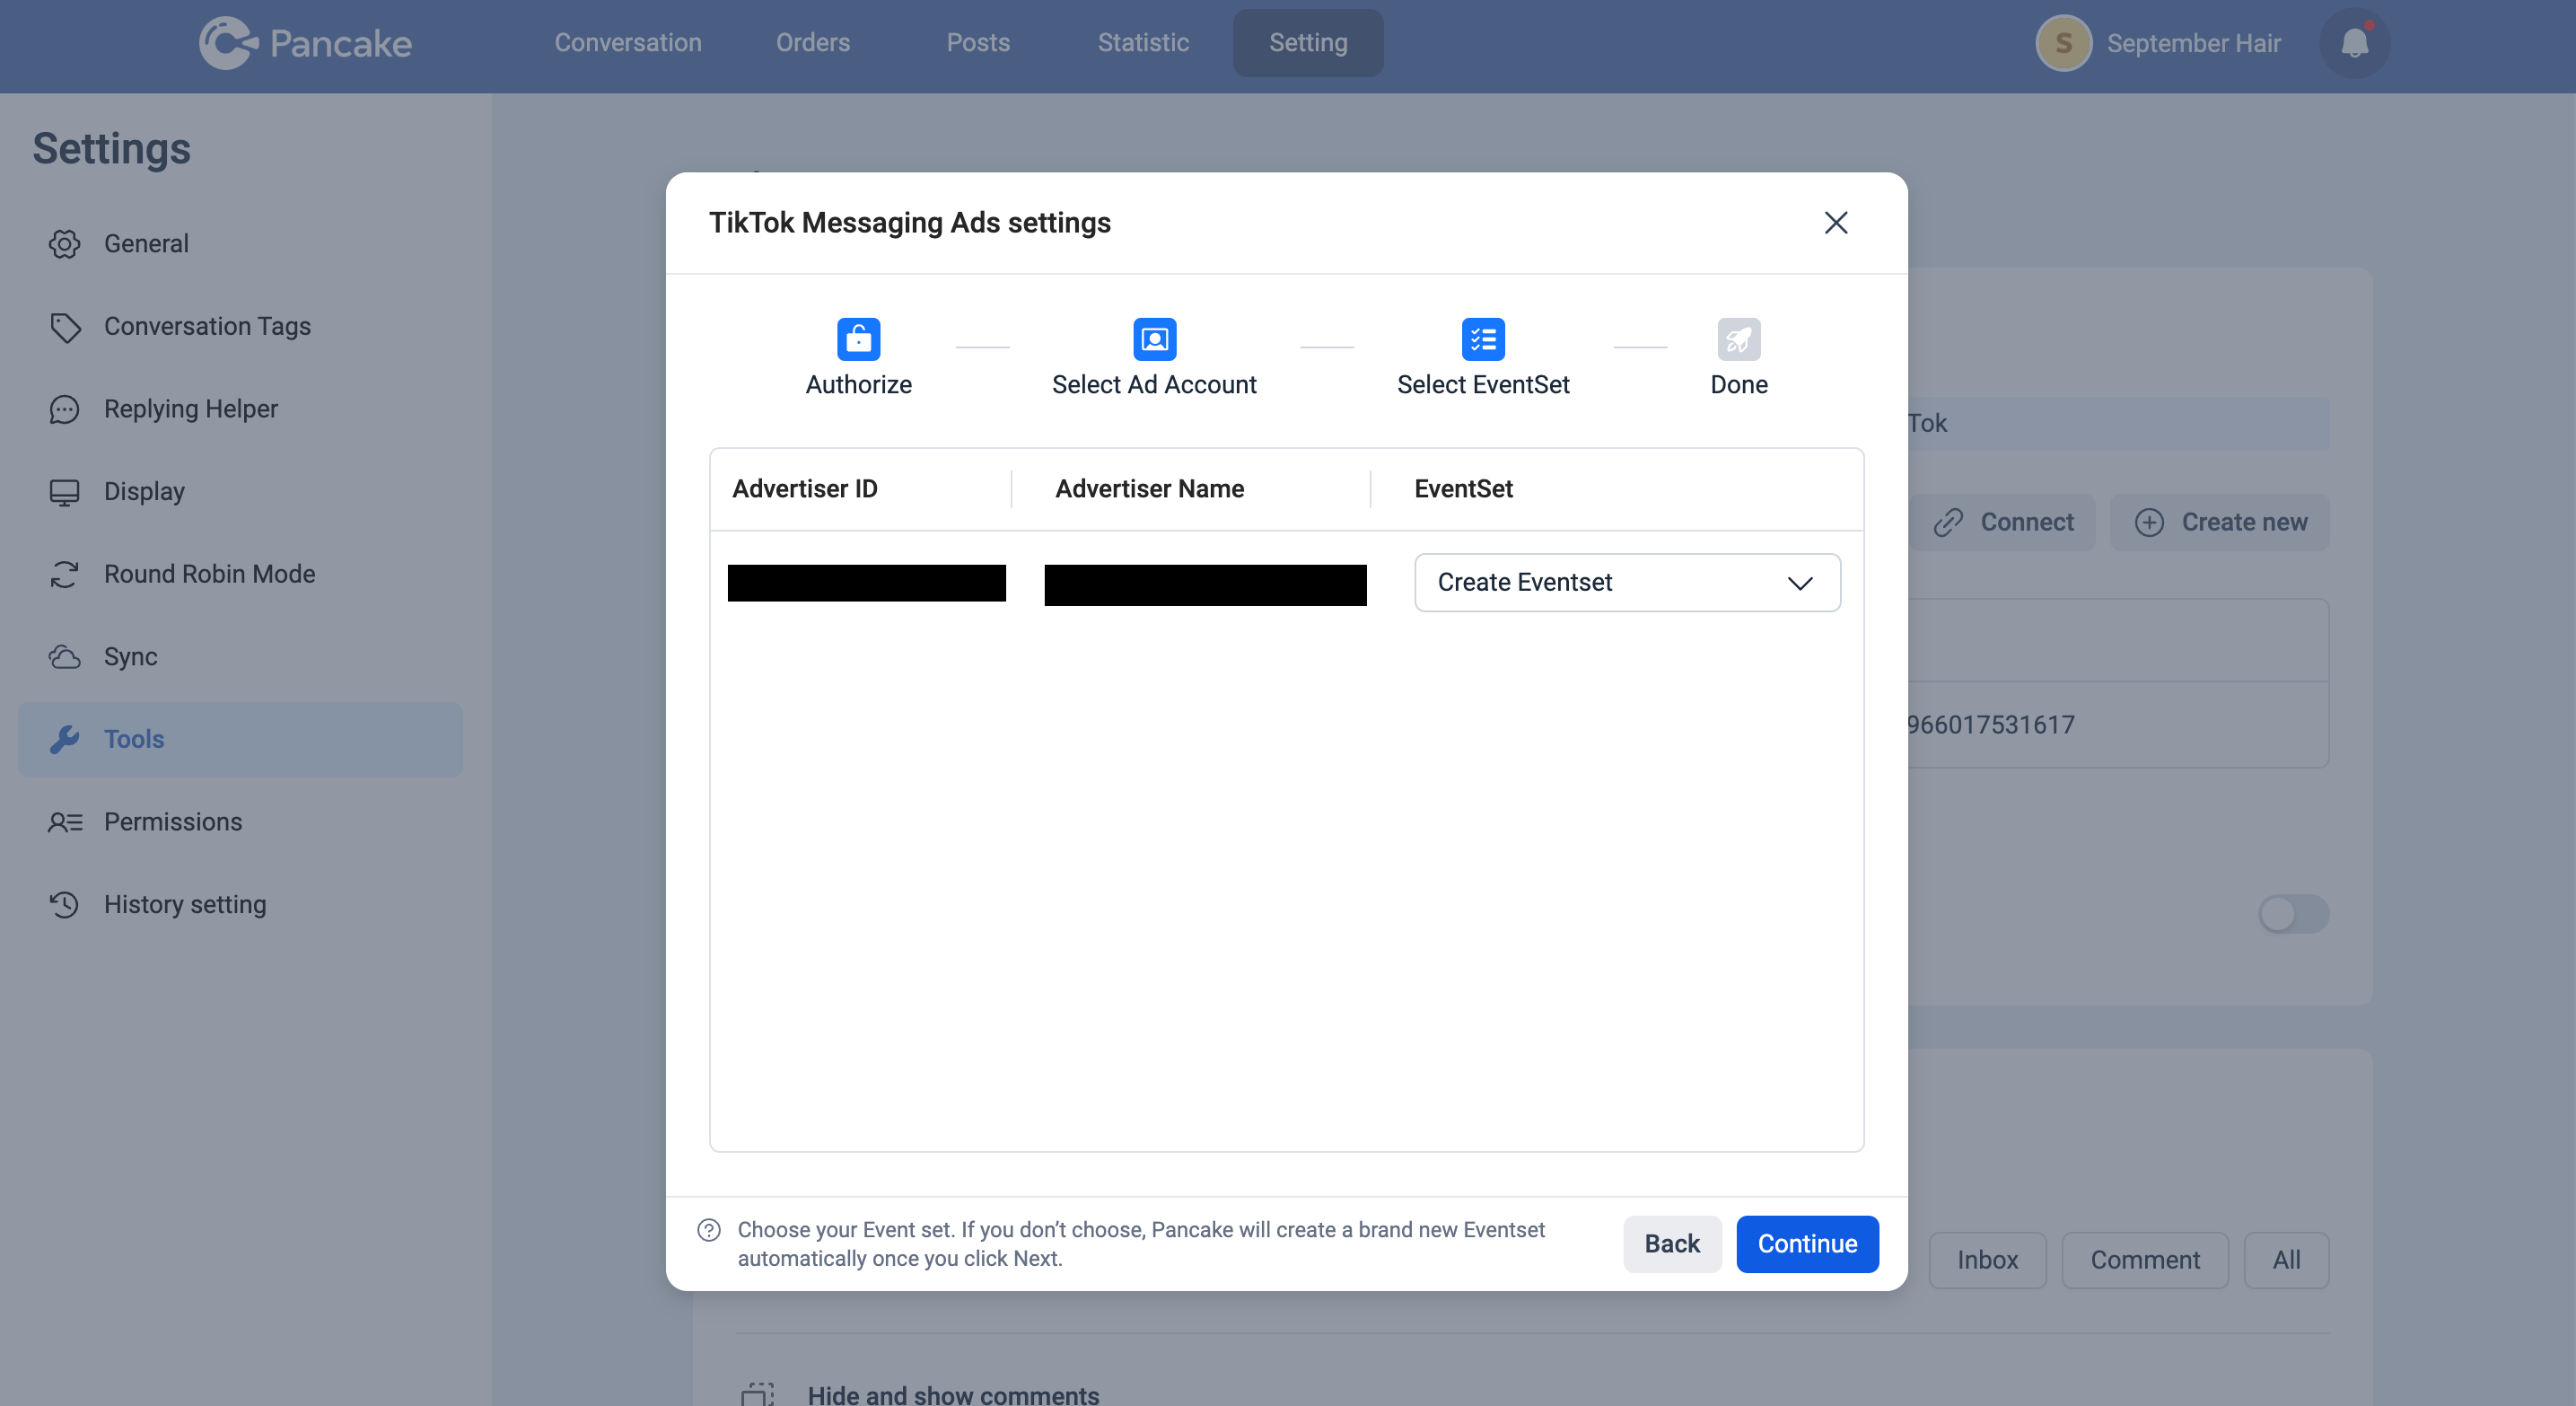This screenshot has height=1406, width=2576.
Task: Click the All filter button
Action: pos(2286,1260)
